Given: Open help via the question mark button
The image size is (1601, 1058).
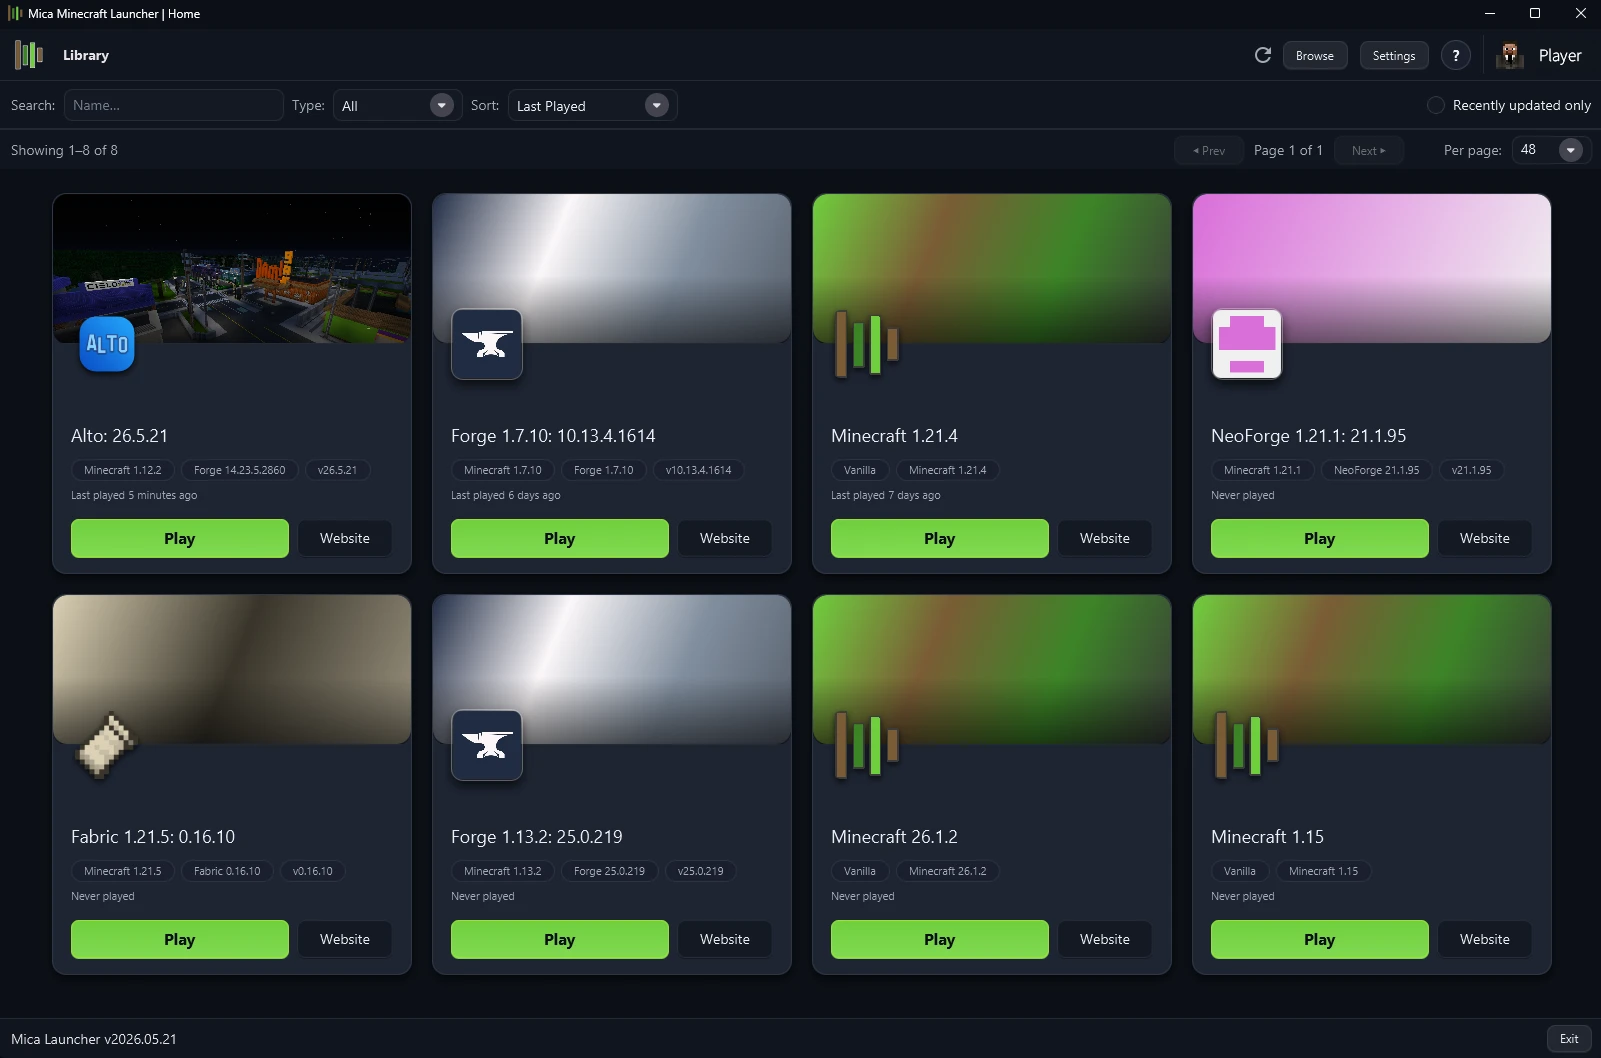Looking at the screenshot, I should [1456, 56].
